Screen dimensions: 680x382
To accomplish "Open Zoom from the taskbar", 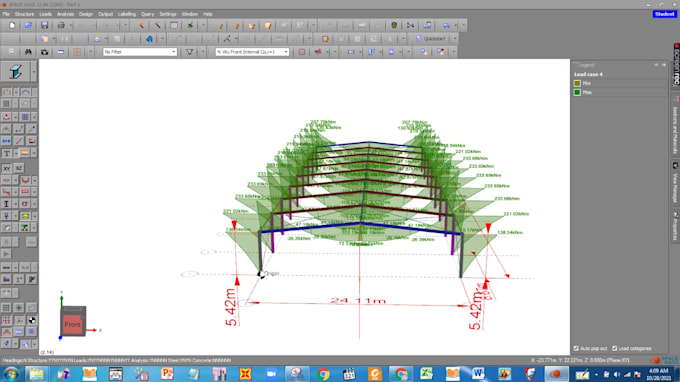I will pos(271,374).
